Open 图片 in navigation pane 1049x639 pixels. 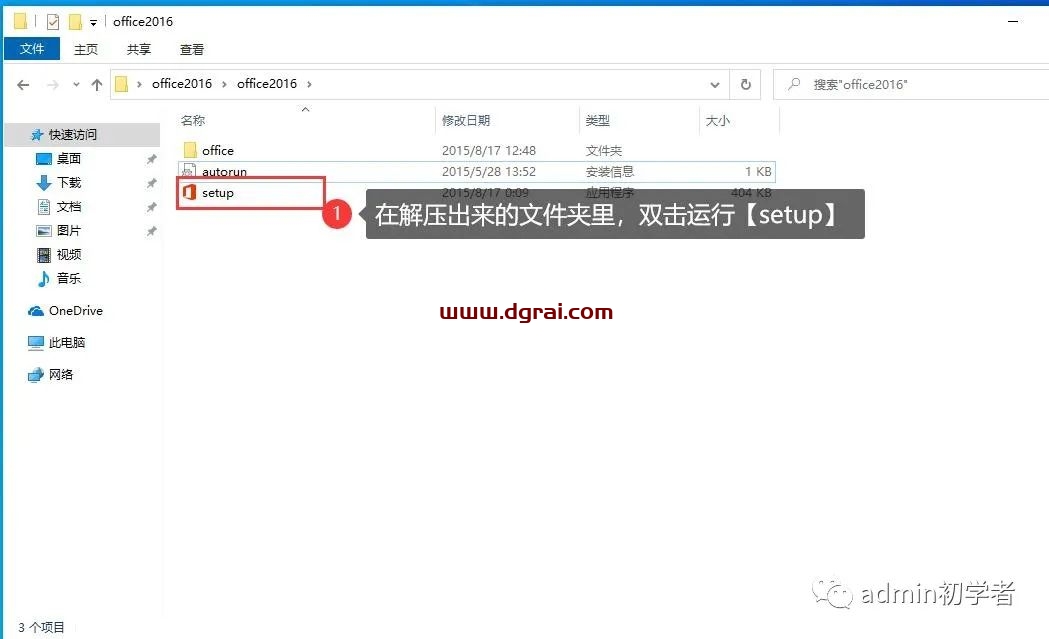(69, 231)
